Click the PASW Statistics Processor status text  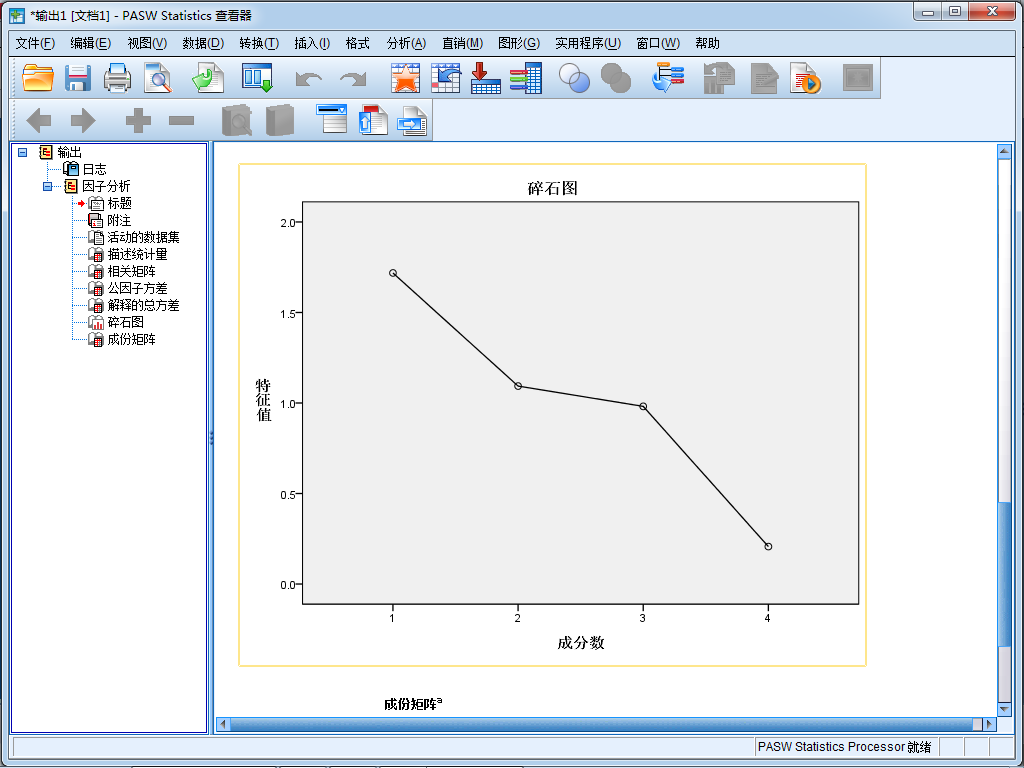[844, 746]
